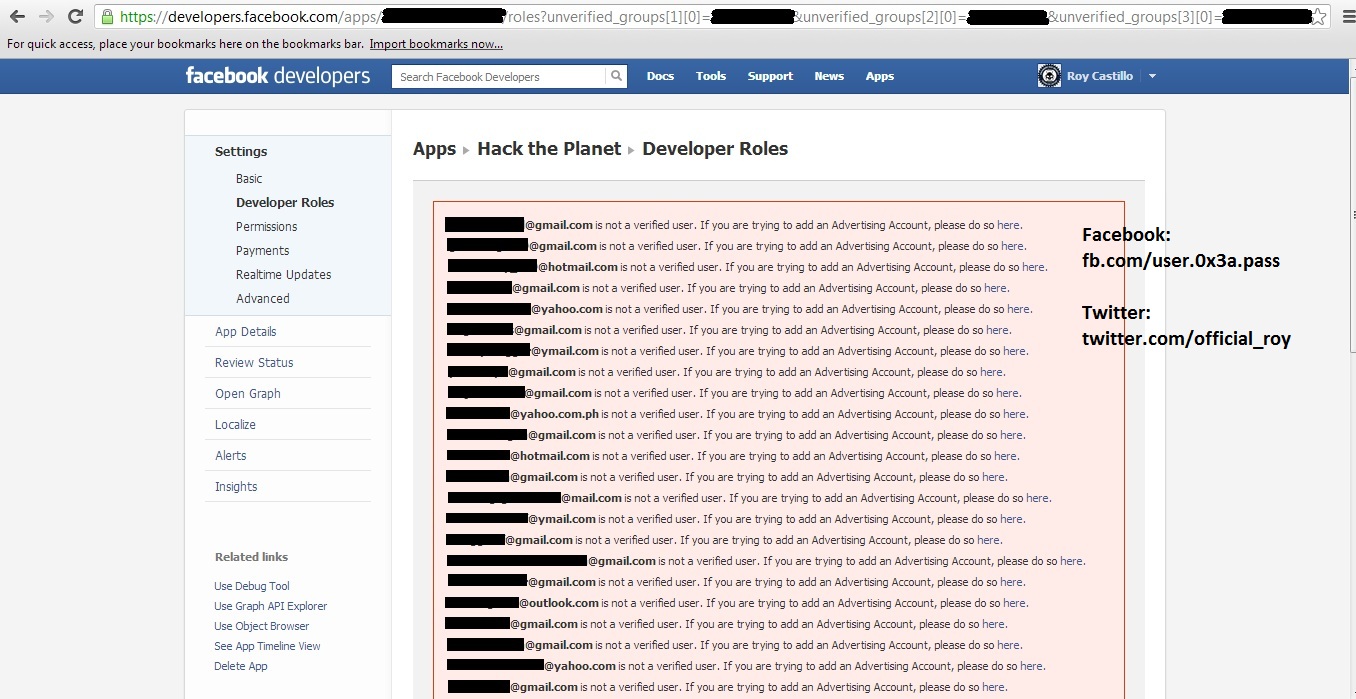Viewport: 1356px width, 699px height.
Task: Click the facebook developers logo
Action: click(x=278, y=76)
